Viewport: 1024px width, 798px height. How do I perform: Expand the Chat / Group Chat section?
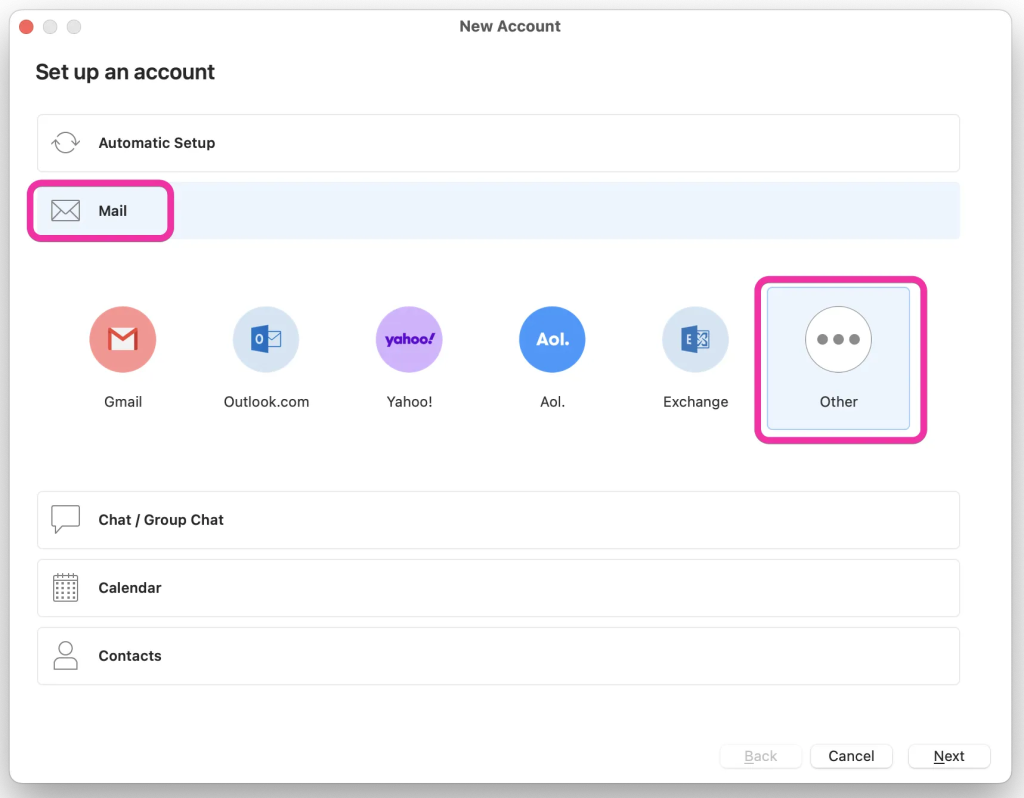click(498, 520)
